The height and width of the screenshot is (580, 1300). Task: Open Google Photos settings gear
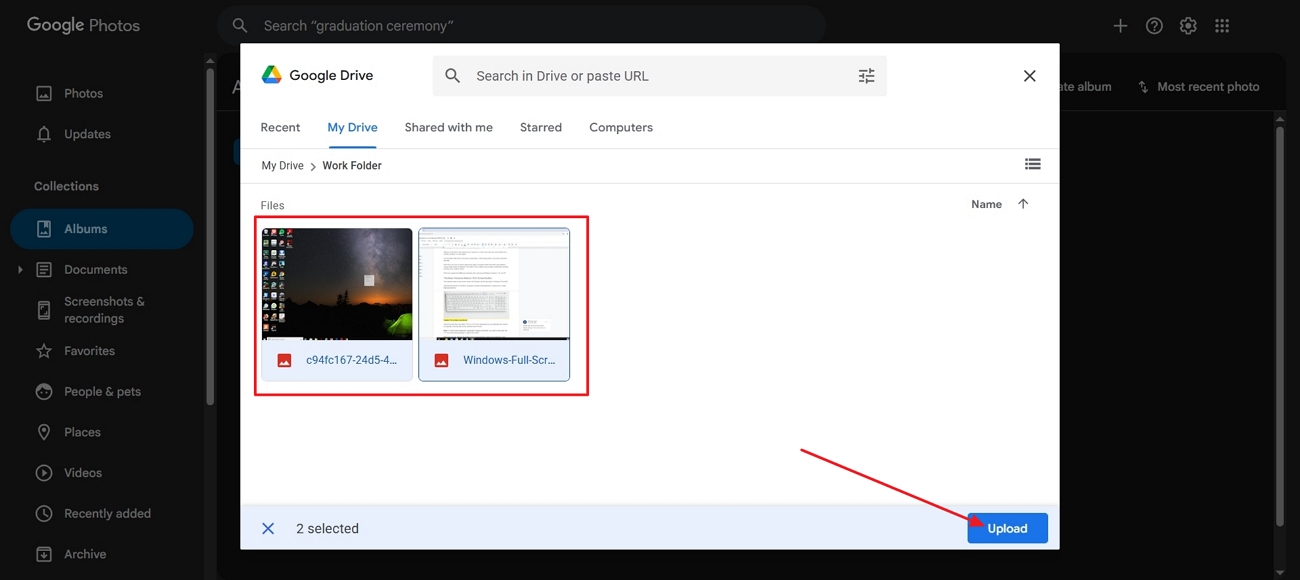pyautogui.click(x=1188, y=26)
